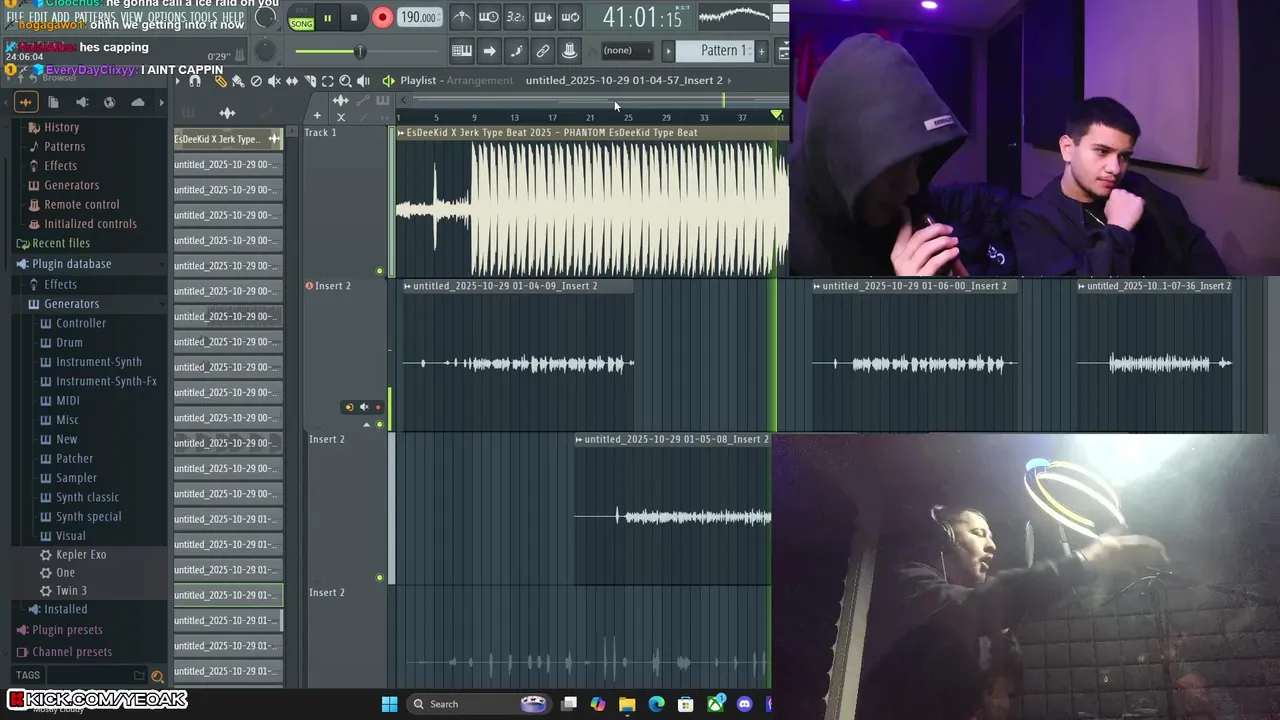
Task: Select the browser cloud tab icon
Action: pos(138,102)
